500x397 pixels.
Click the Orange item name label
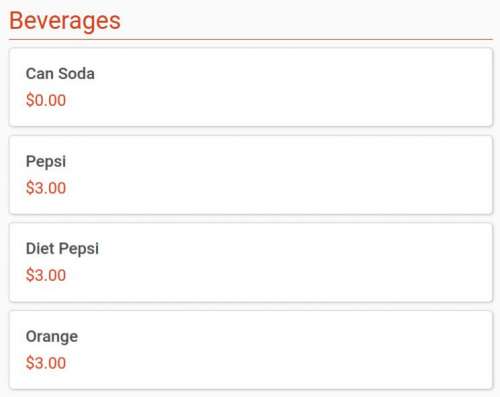pos(52,337)
